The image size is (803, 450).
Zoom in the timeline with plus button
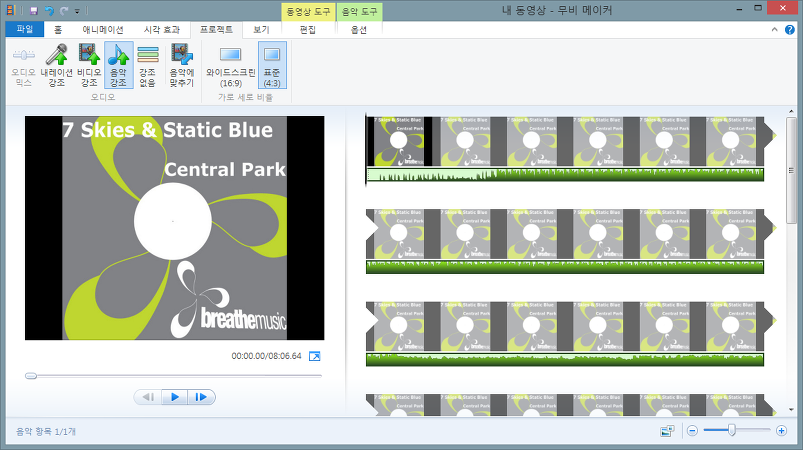pyautogui.click(x=781, y=431)
